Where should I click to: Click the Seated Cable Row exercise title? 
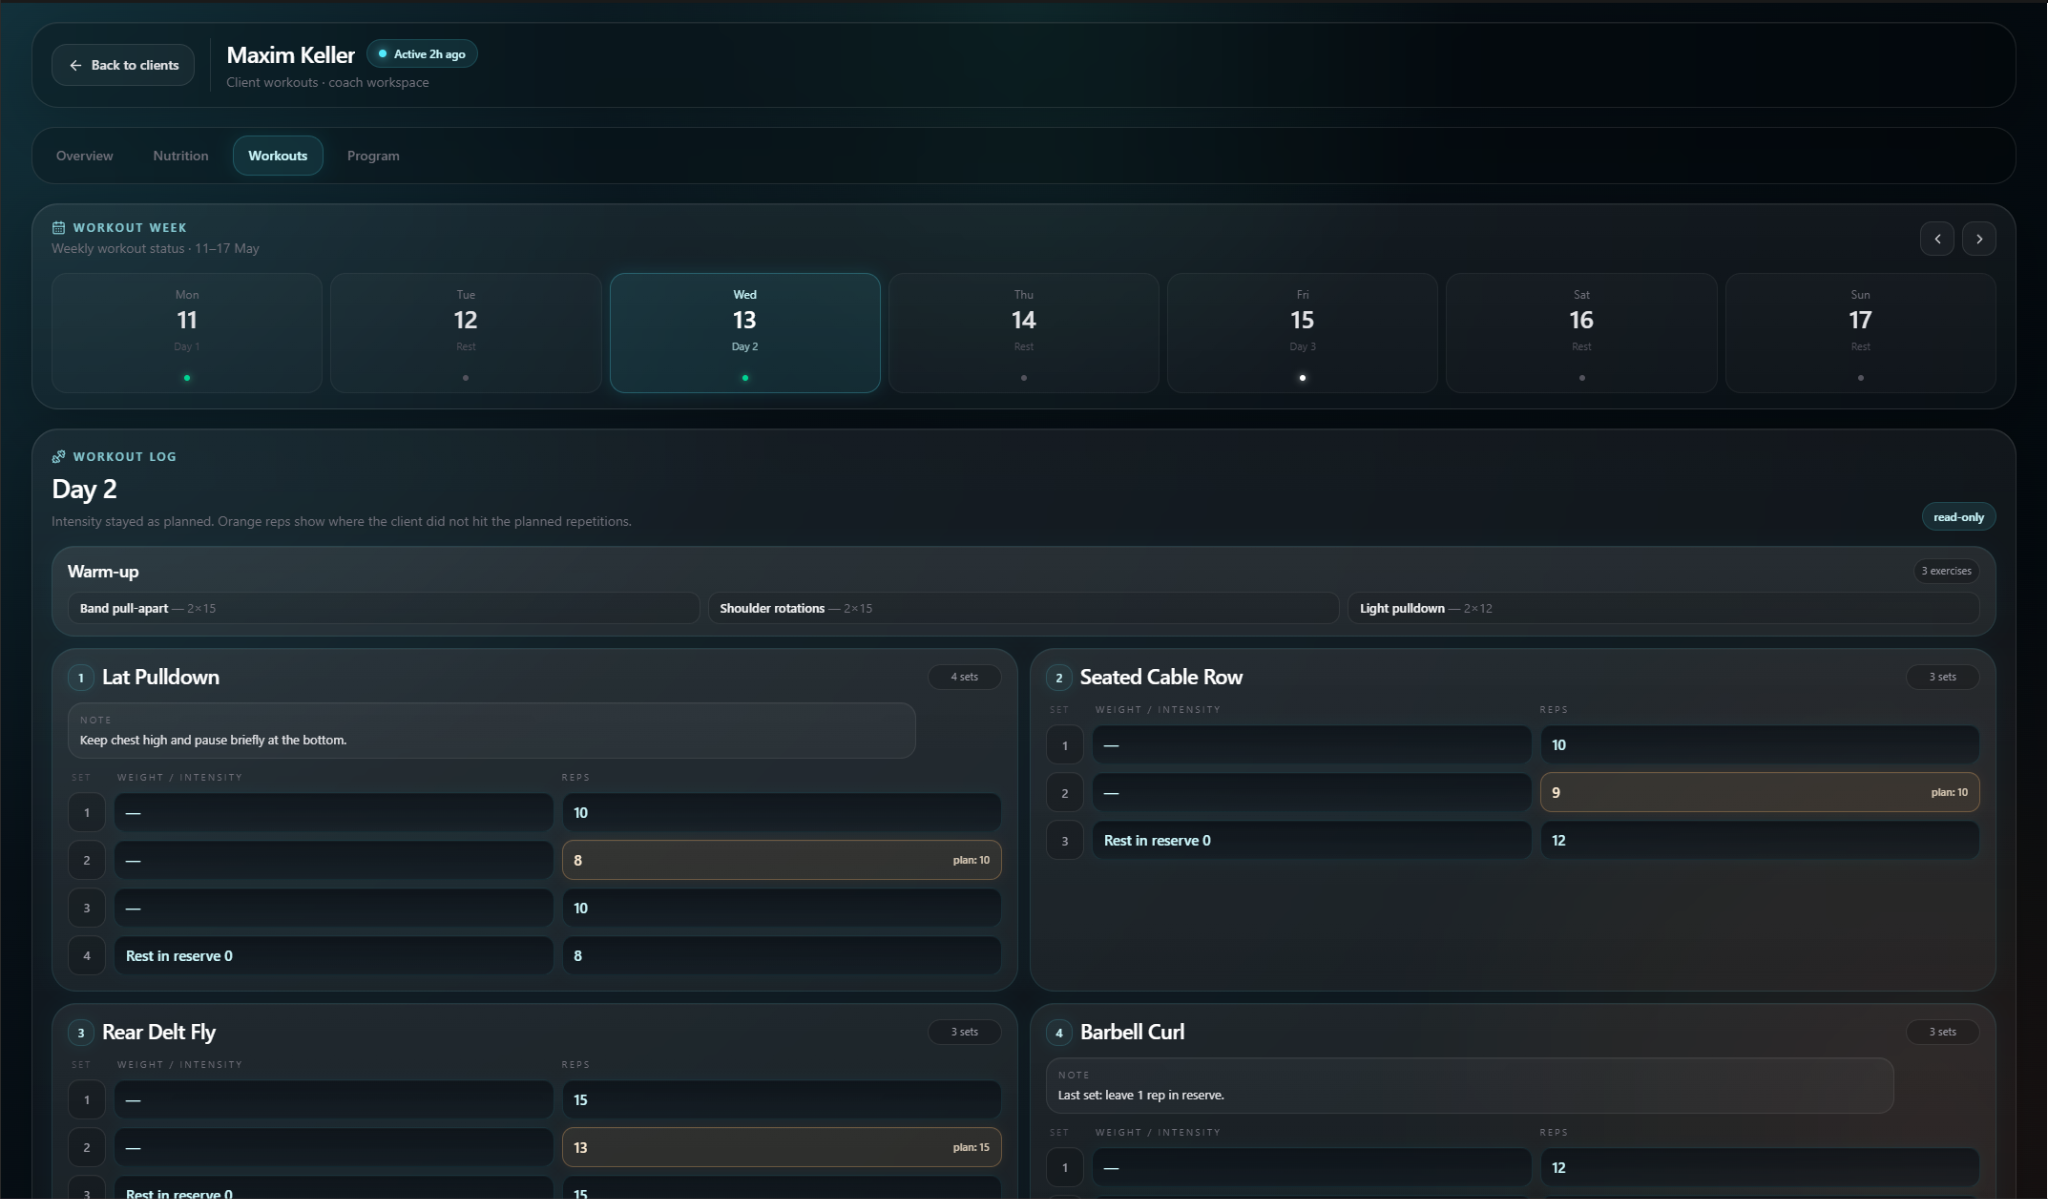point(1161,677)
